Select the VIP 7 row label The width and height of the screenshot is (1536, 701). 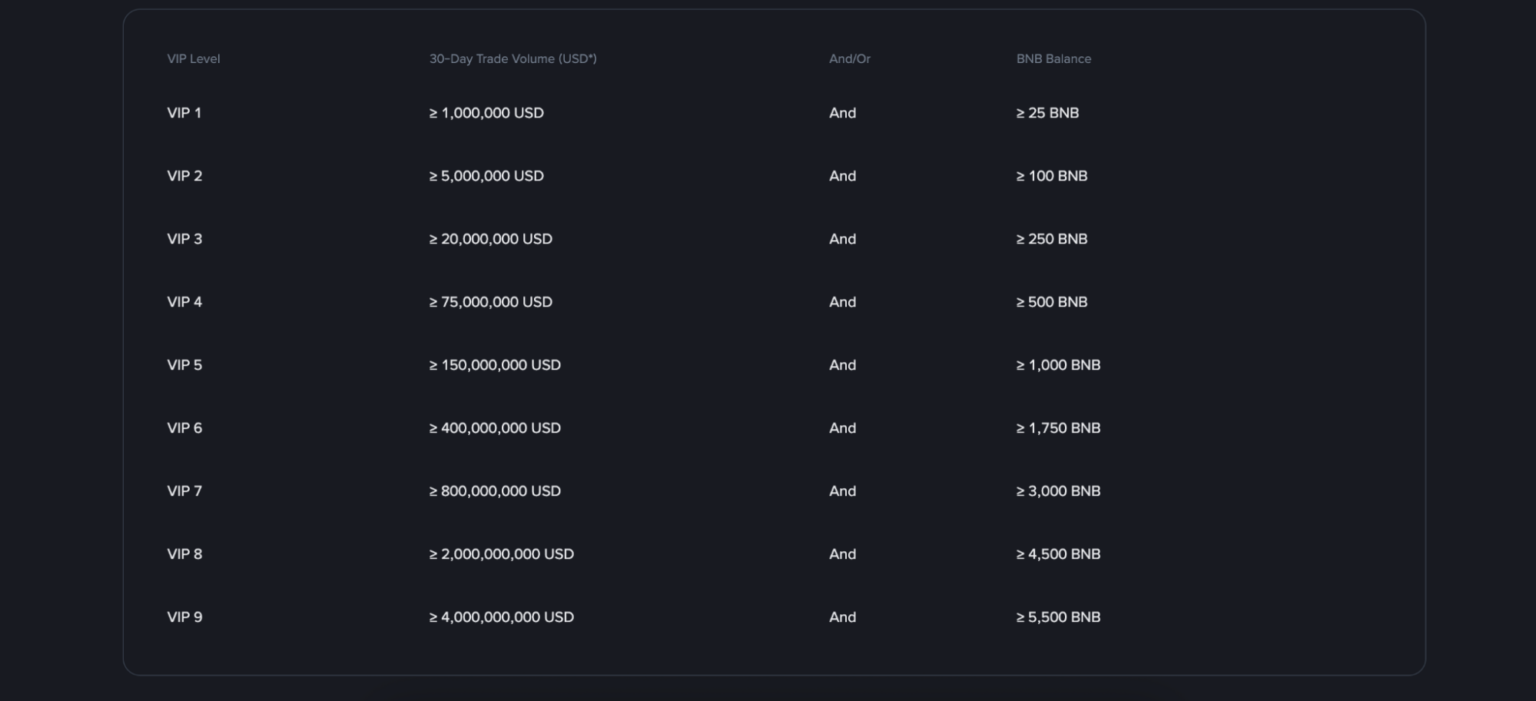pos(184,491)
